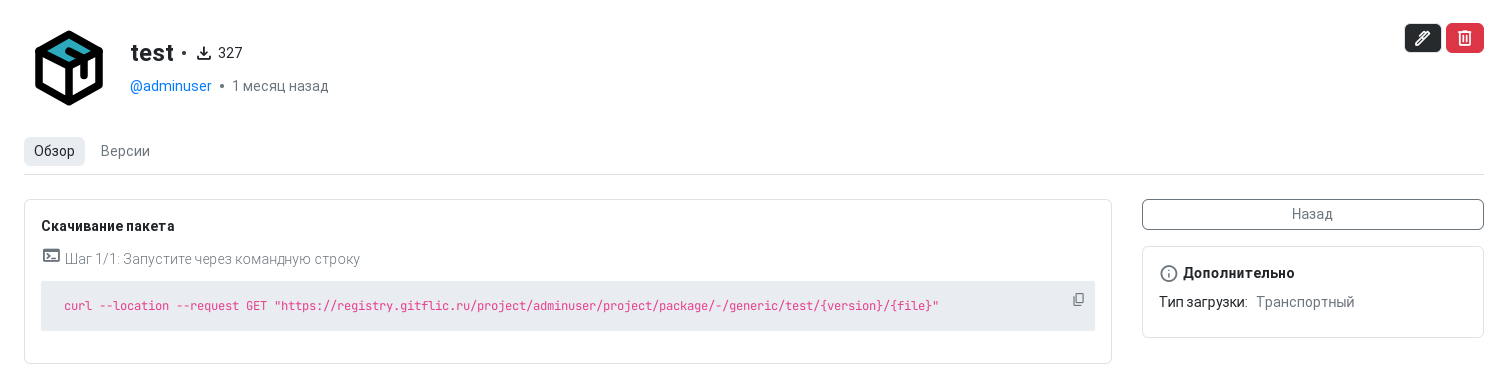Go back using the Назад button
This screenshot has width=1506, height=374.
1312,214
